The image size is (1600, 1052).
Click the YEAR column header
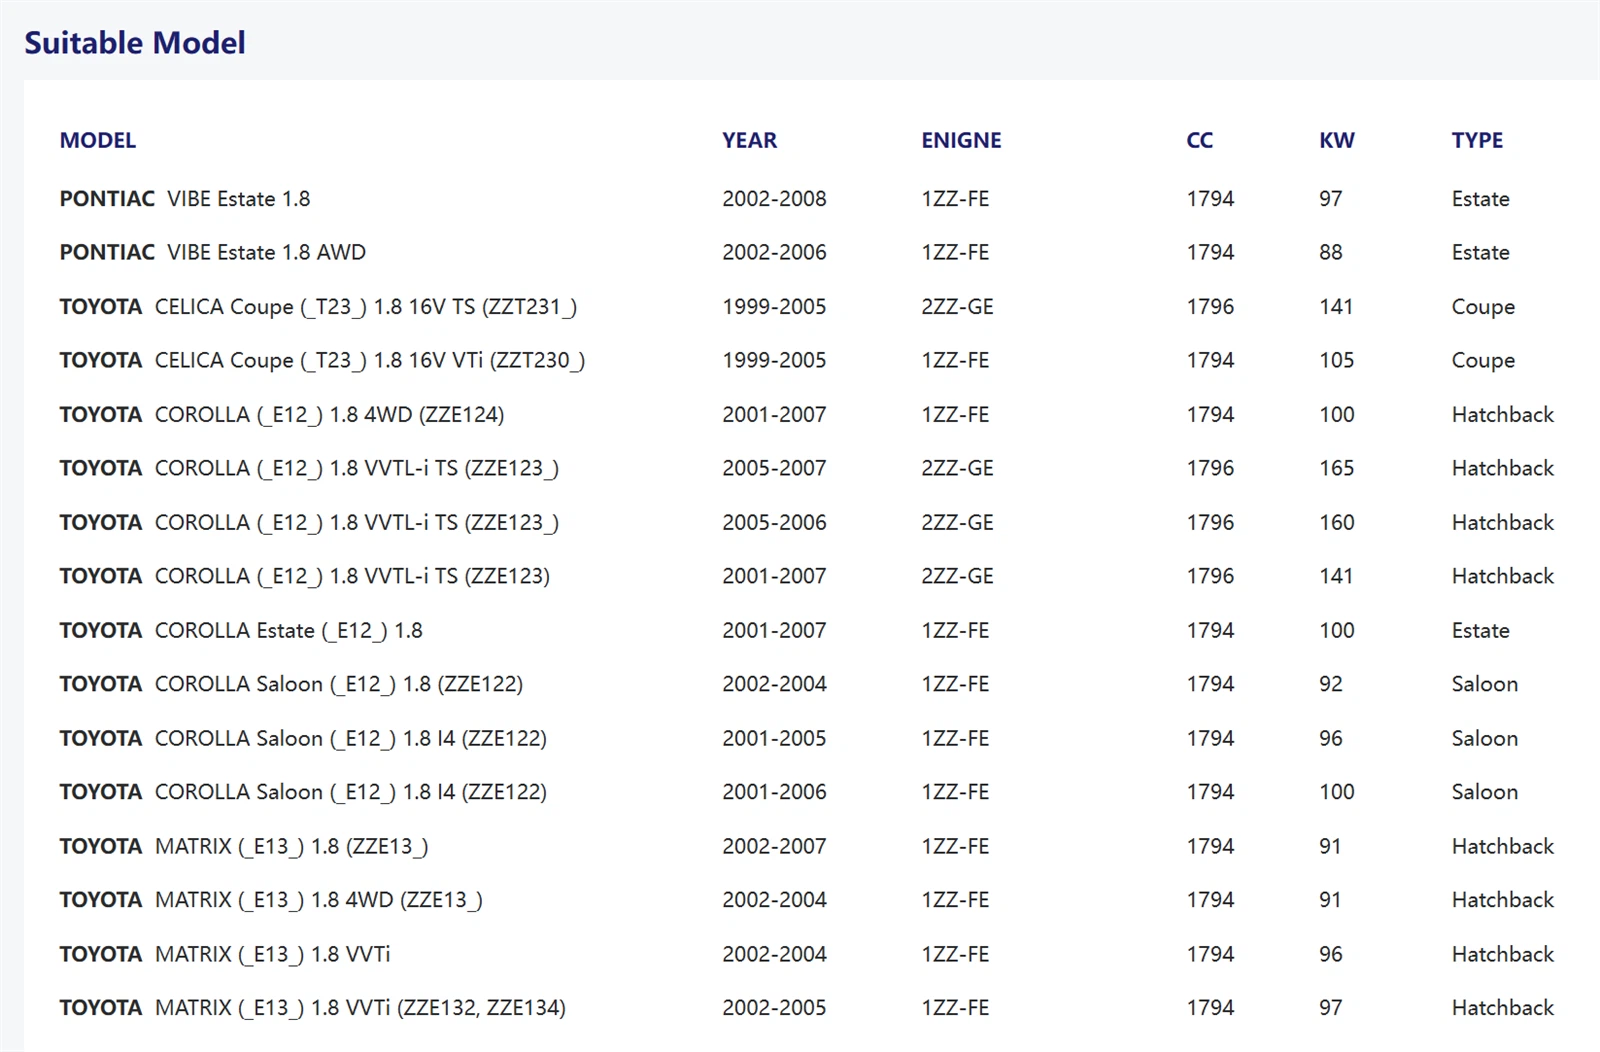tap(750, 140)
